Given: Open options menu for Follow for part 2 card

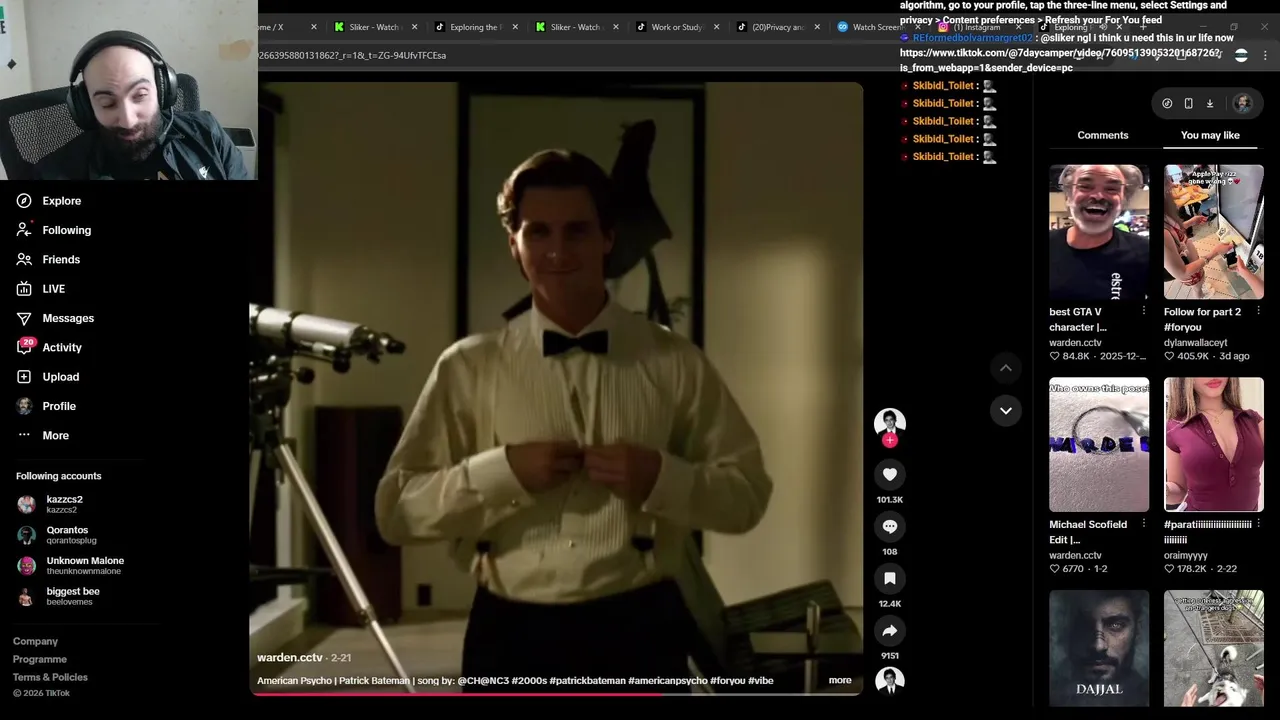Looking at the screenshot, I should point(1258,311).
